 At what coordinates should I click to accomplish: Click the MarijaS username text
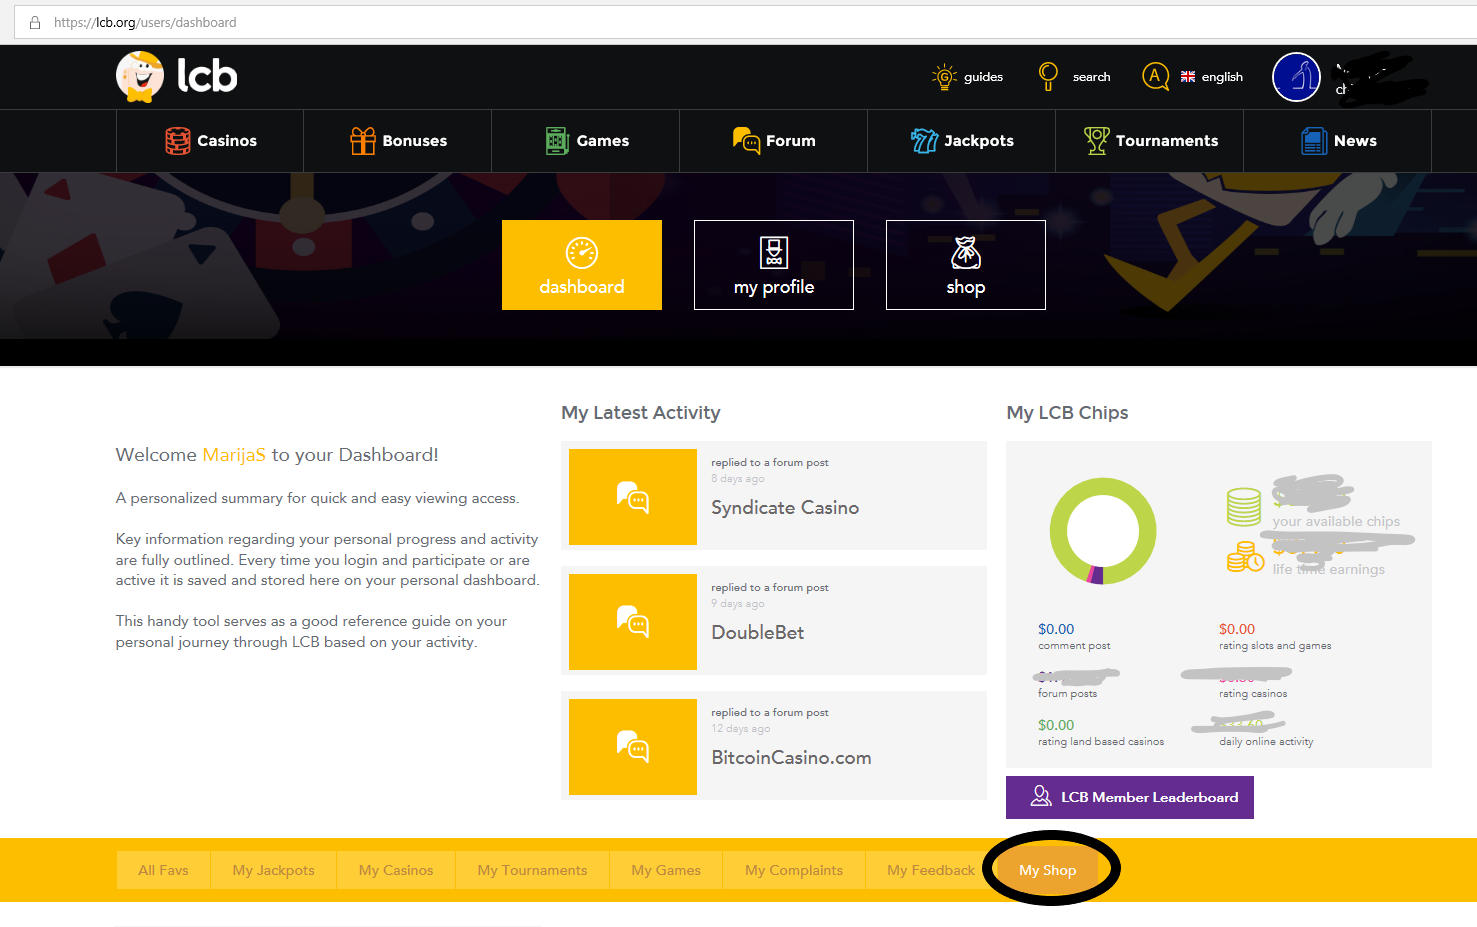pyautogui.click(x=234, y=455)
